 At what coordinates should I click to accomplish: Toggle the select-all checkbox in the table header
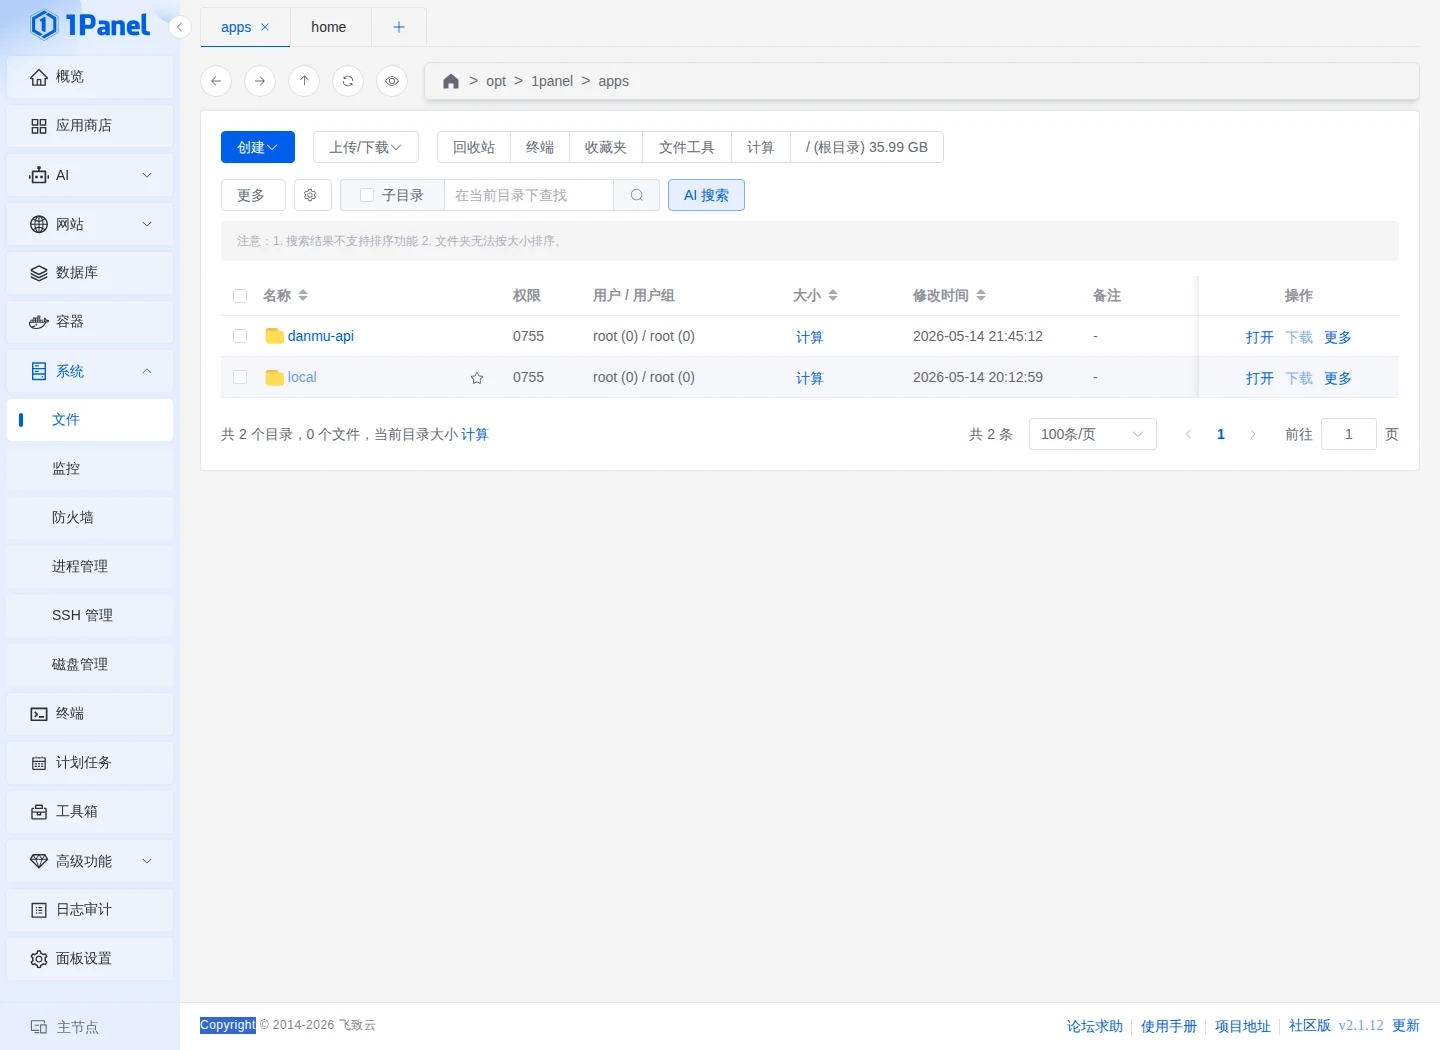tap(240, 296)
